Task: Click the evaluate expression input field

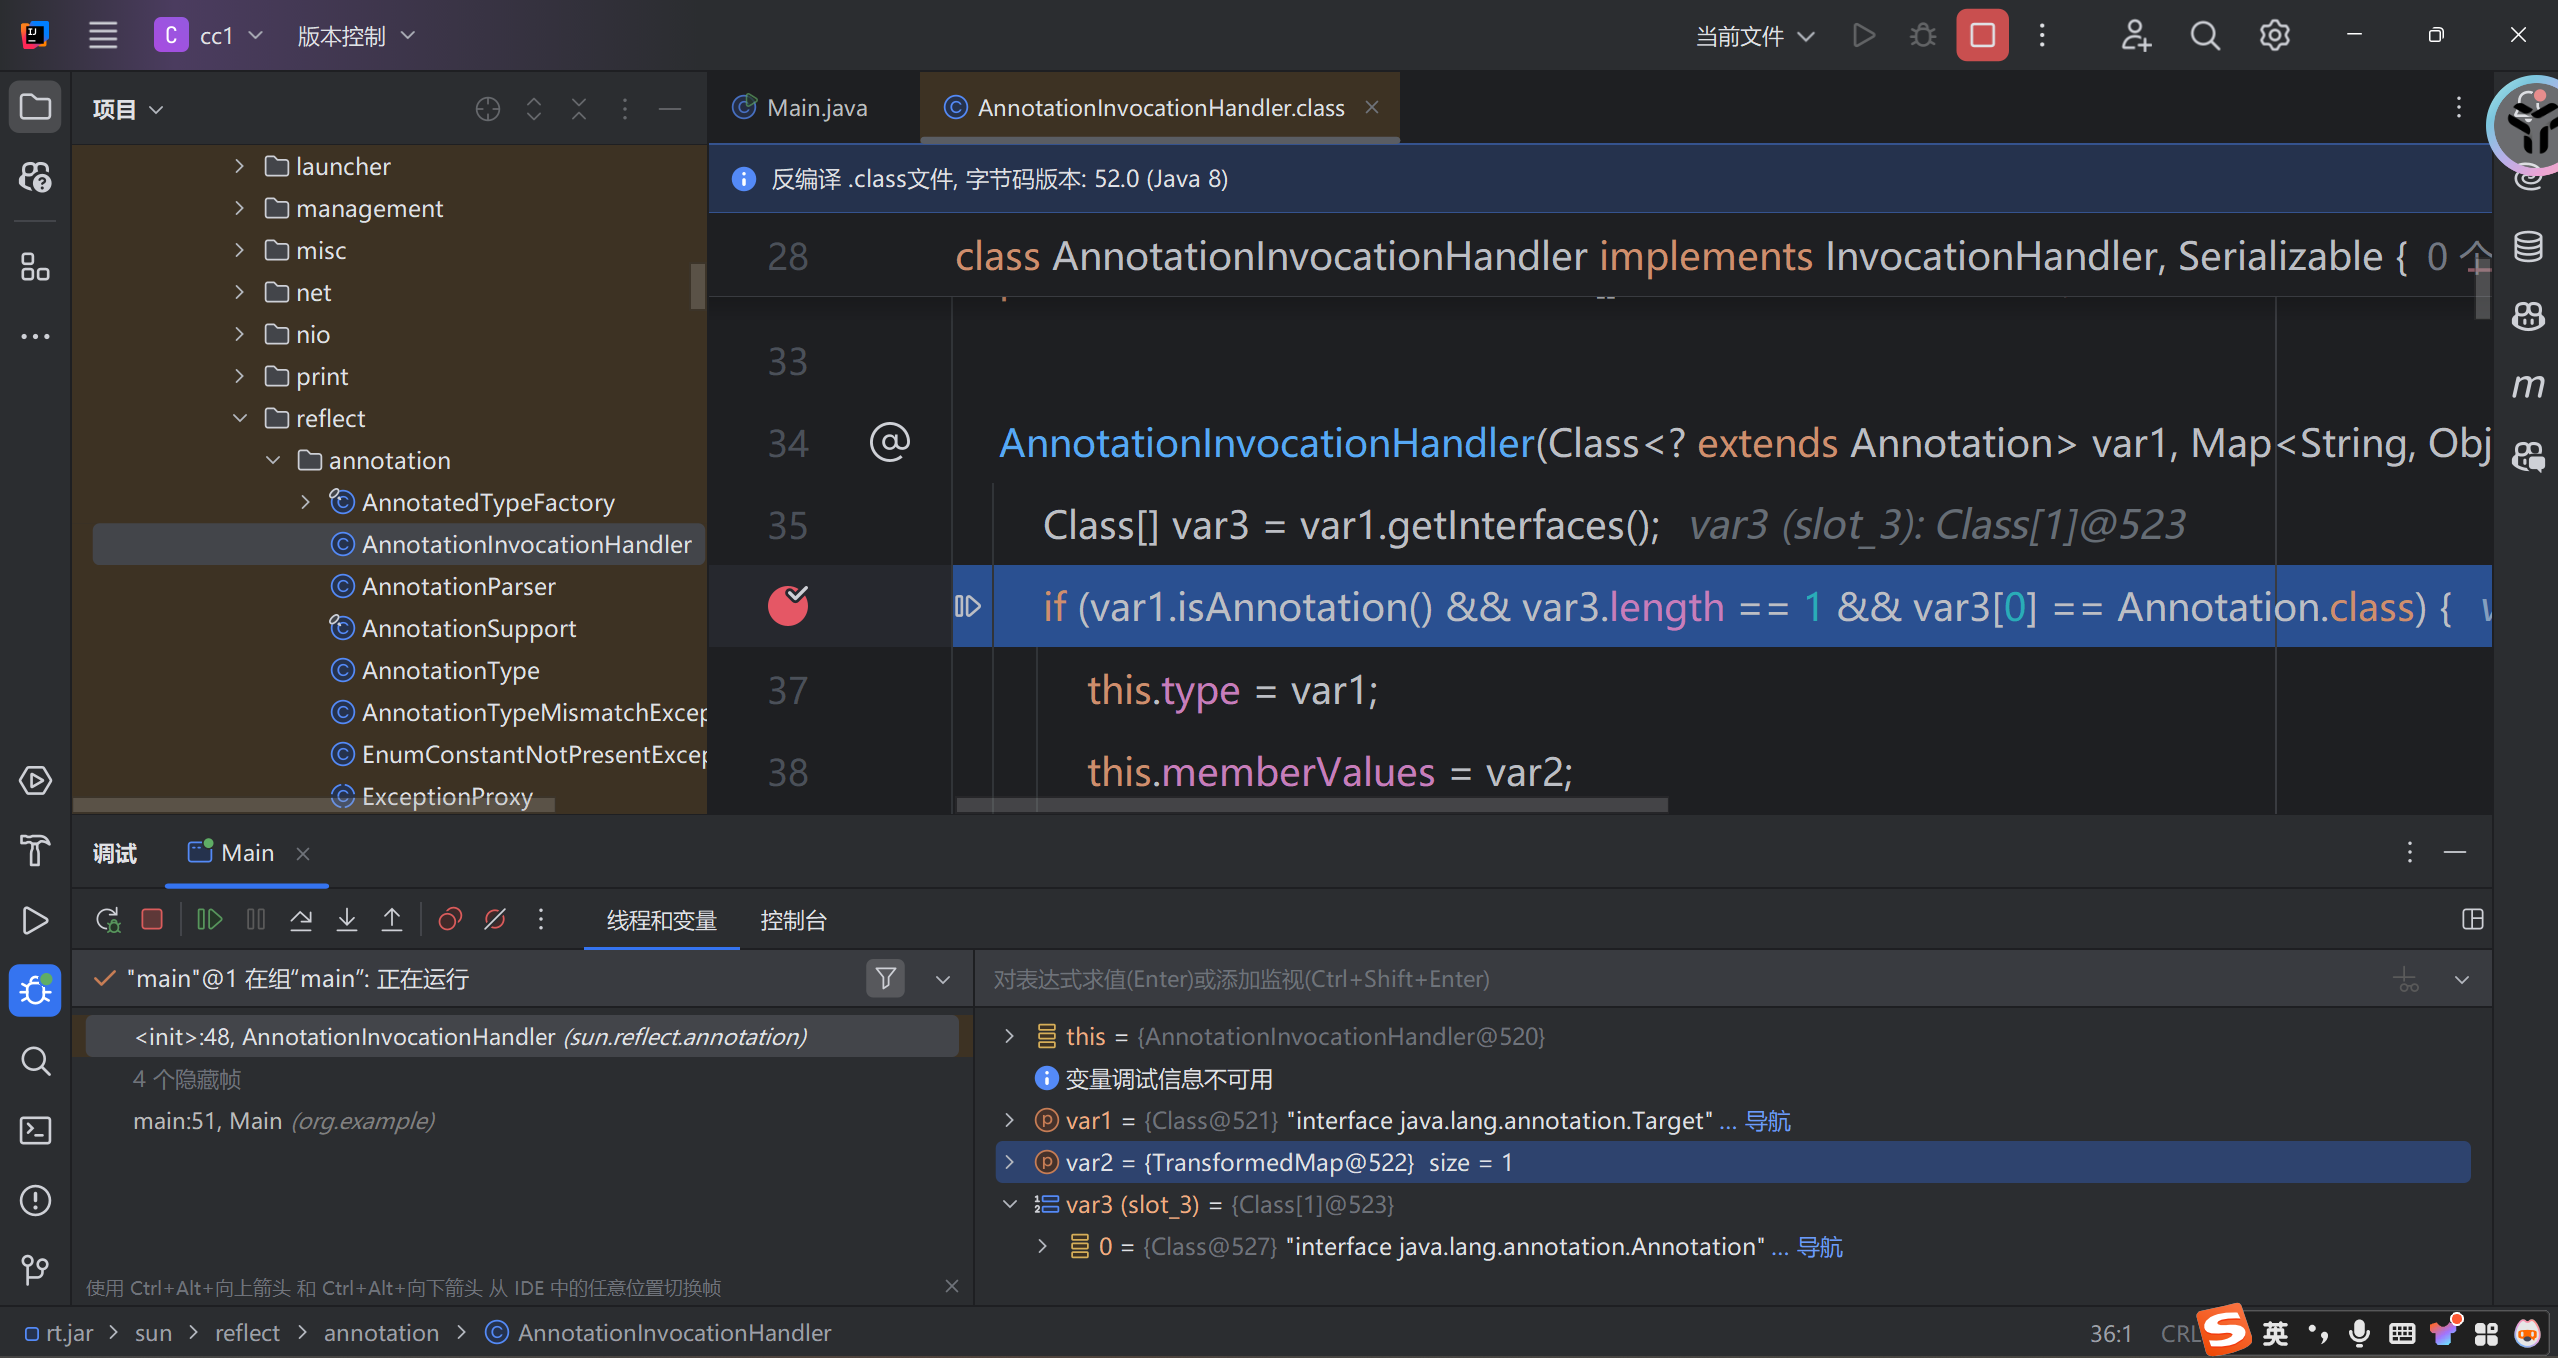Action: (1680, 979)
